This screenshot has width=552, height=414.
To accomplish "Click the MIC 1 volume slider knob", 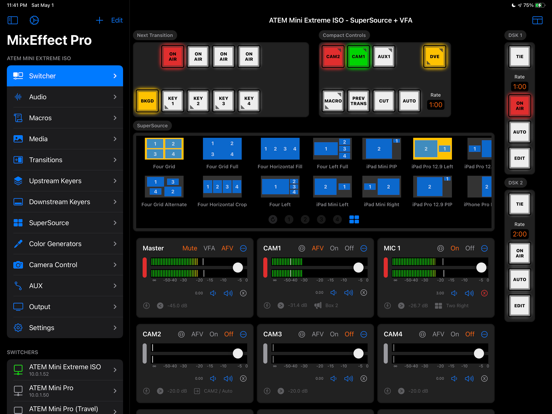I will 481,268.
